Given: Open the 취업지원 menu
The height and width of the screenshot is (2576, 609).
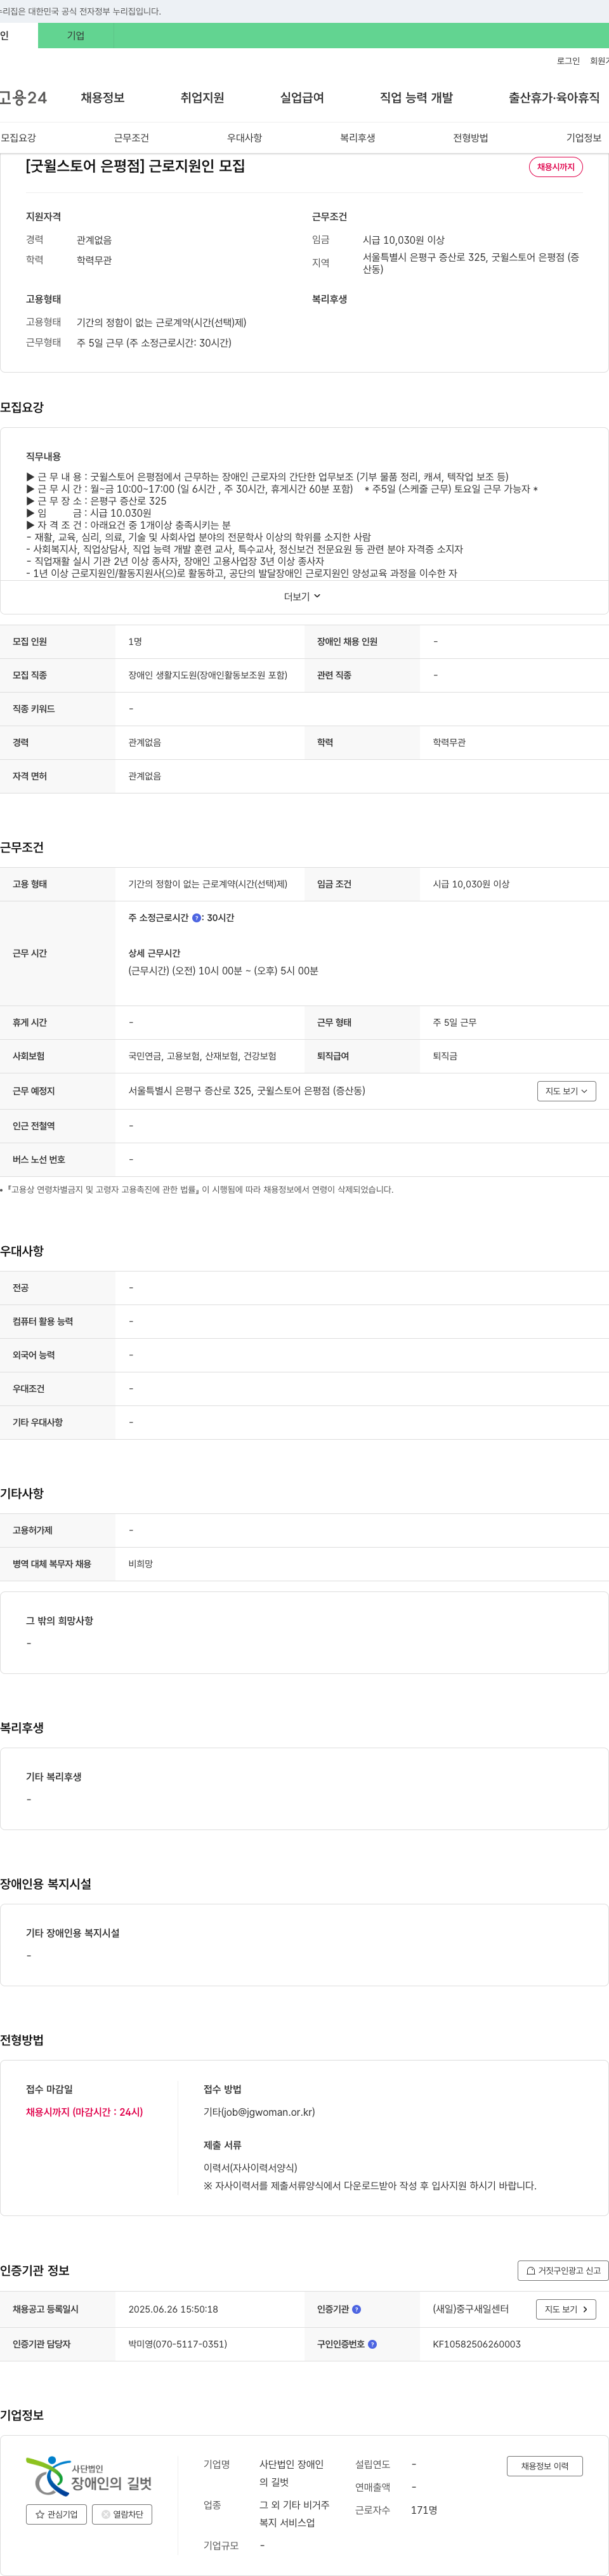Looking at the screenshot, I should [202, 98].
